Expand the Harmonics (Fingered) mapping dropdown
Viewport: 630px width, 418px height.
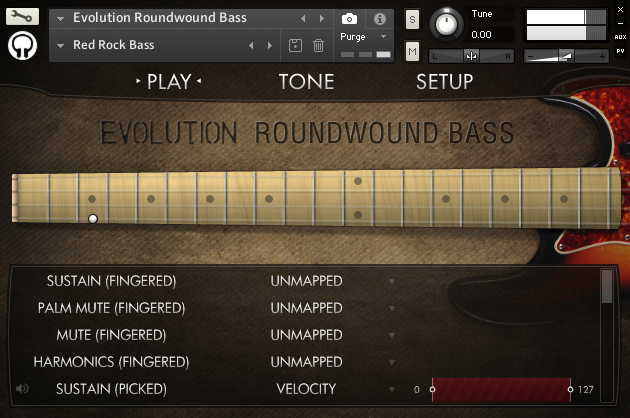click(392, 362)
